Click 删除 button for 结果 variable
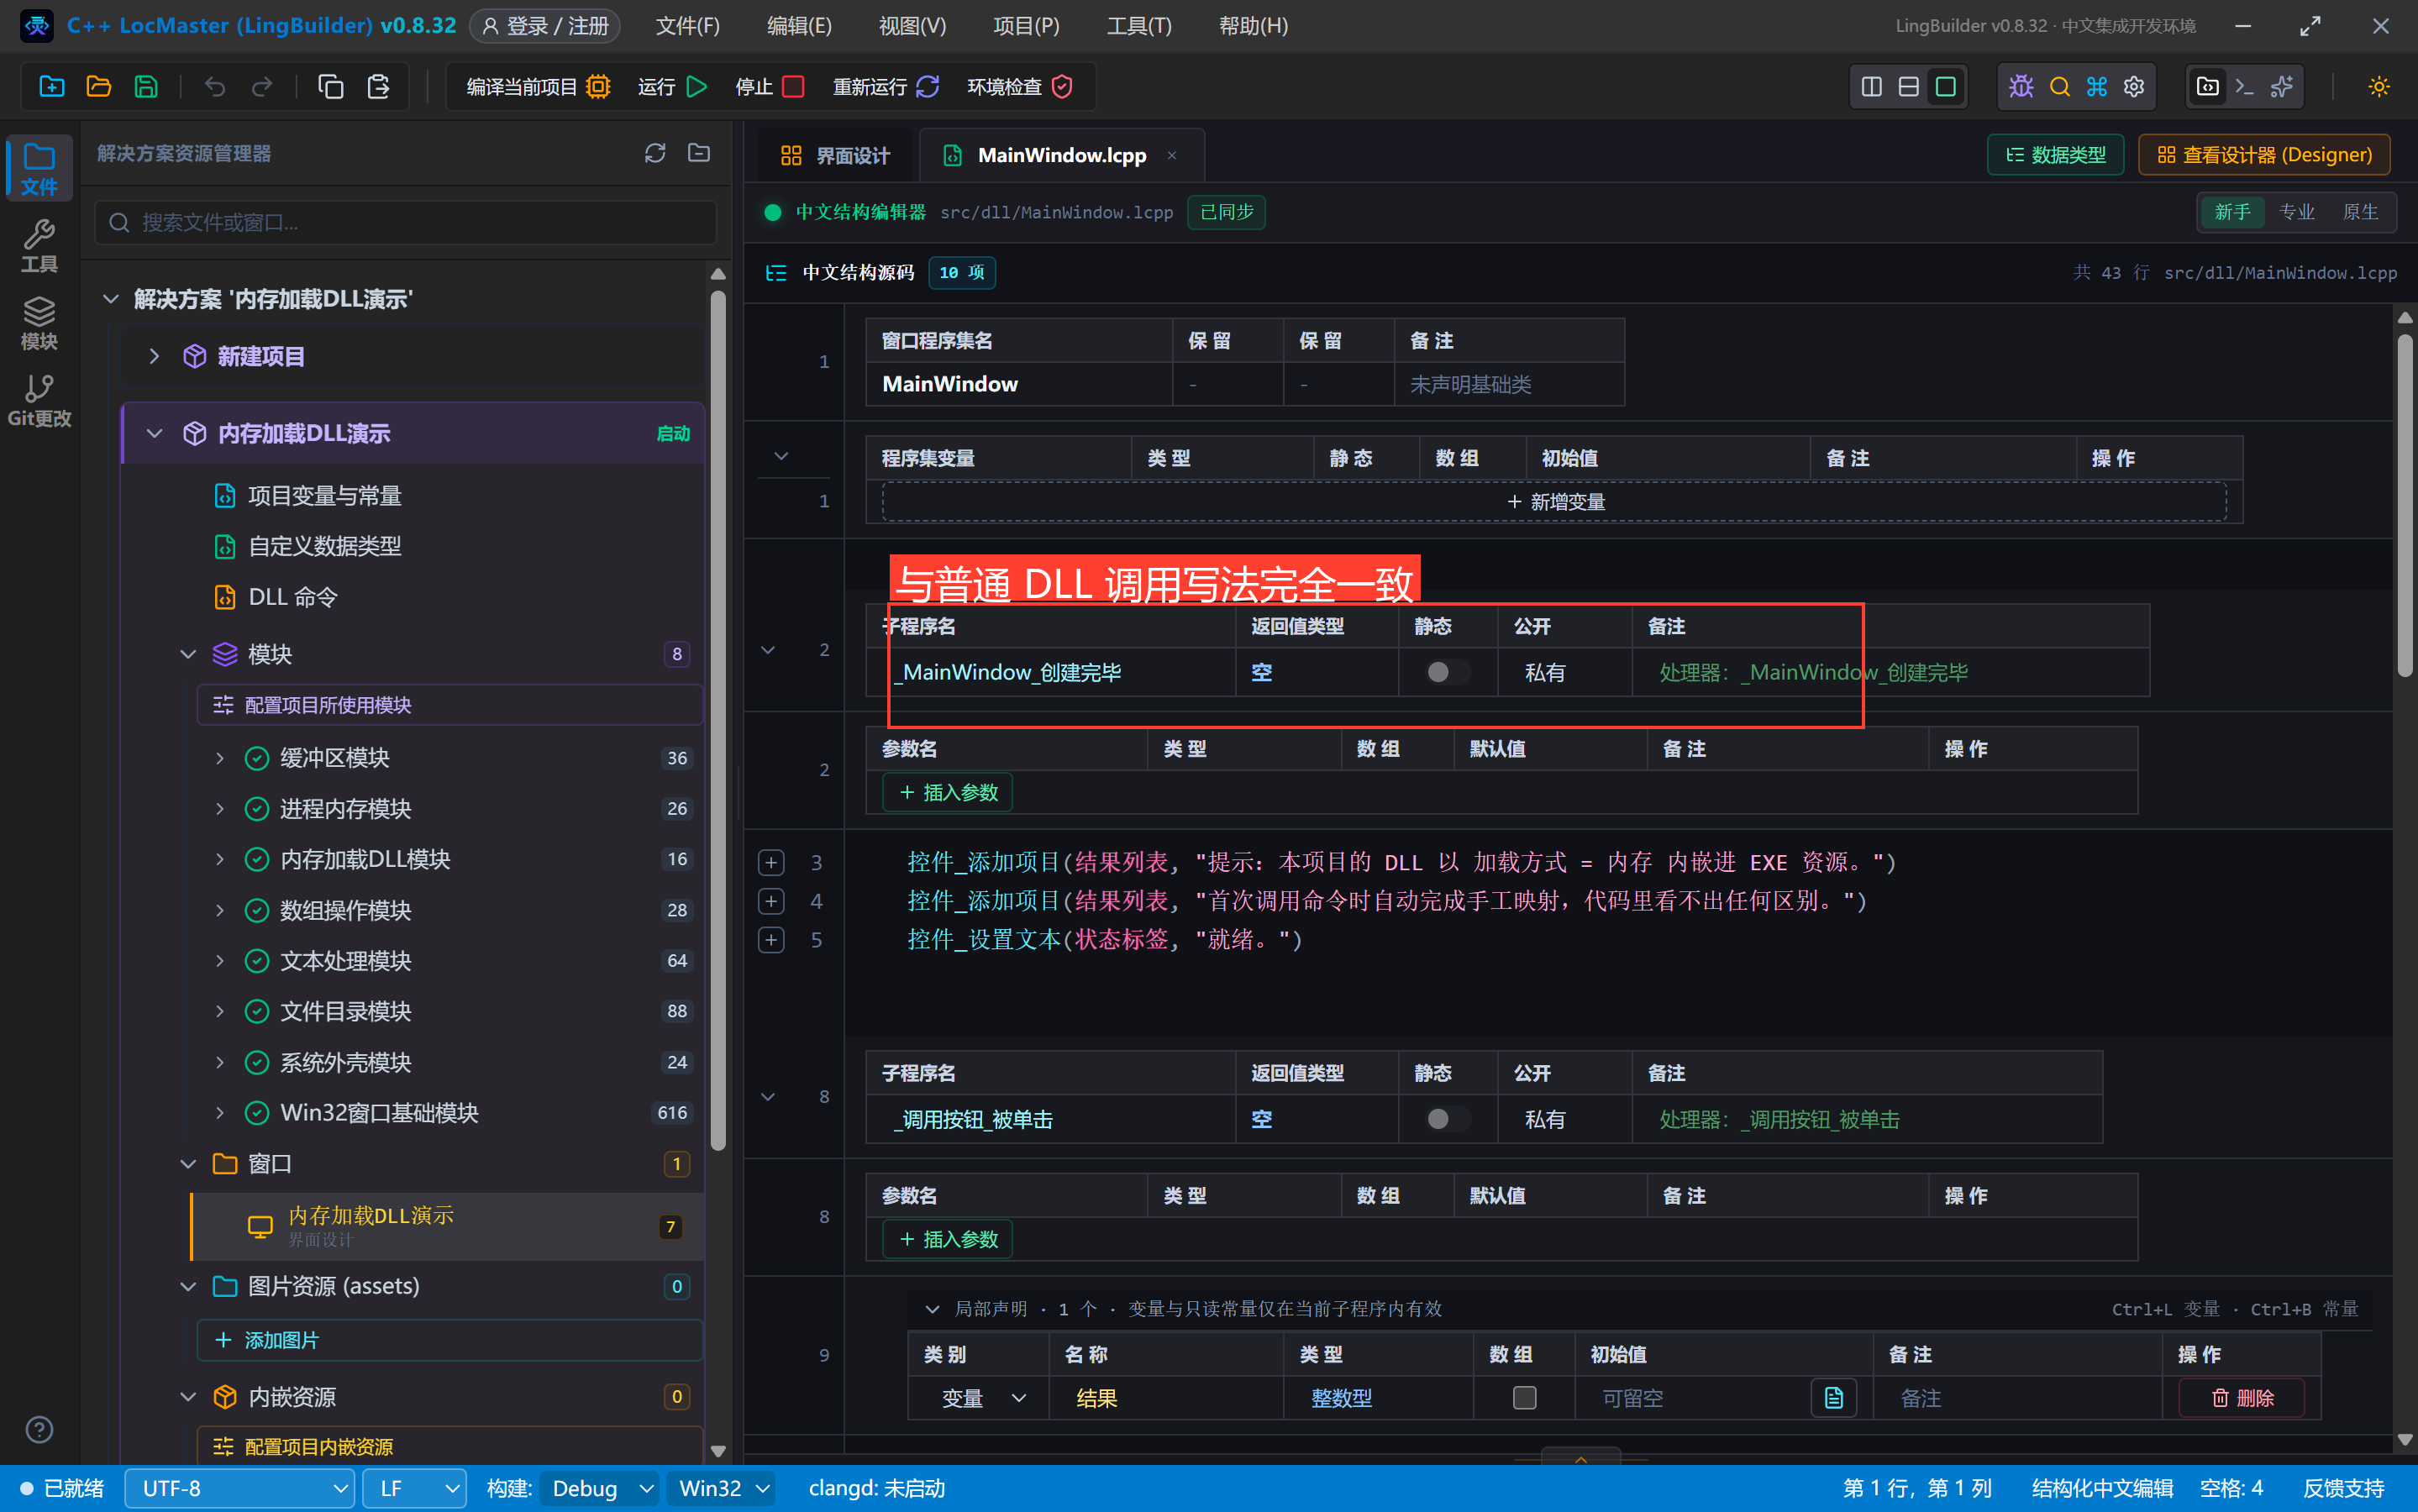This screenshot has height=1512, width=2418. pos(2242,1398)
